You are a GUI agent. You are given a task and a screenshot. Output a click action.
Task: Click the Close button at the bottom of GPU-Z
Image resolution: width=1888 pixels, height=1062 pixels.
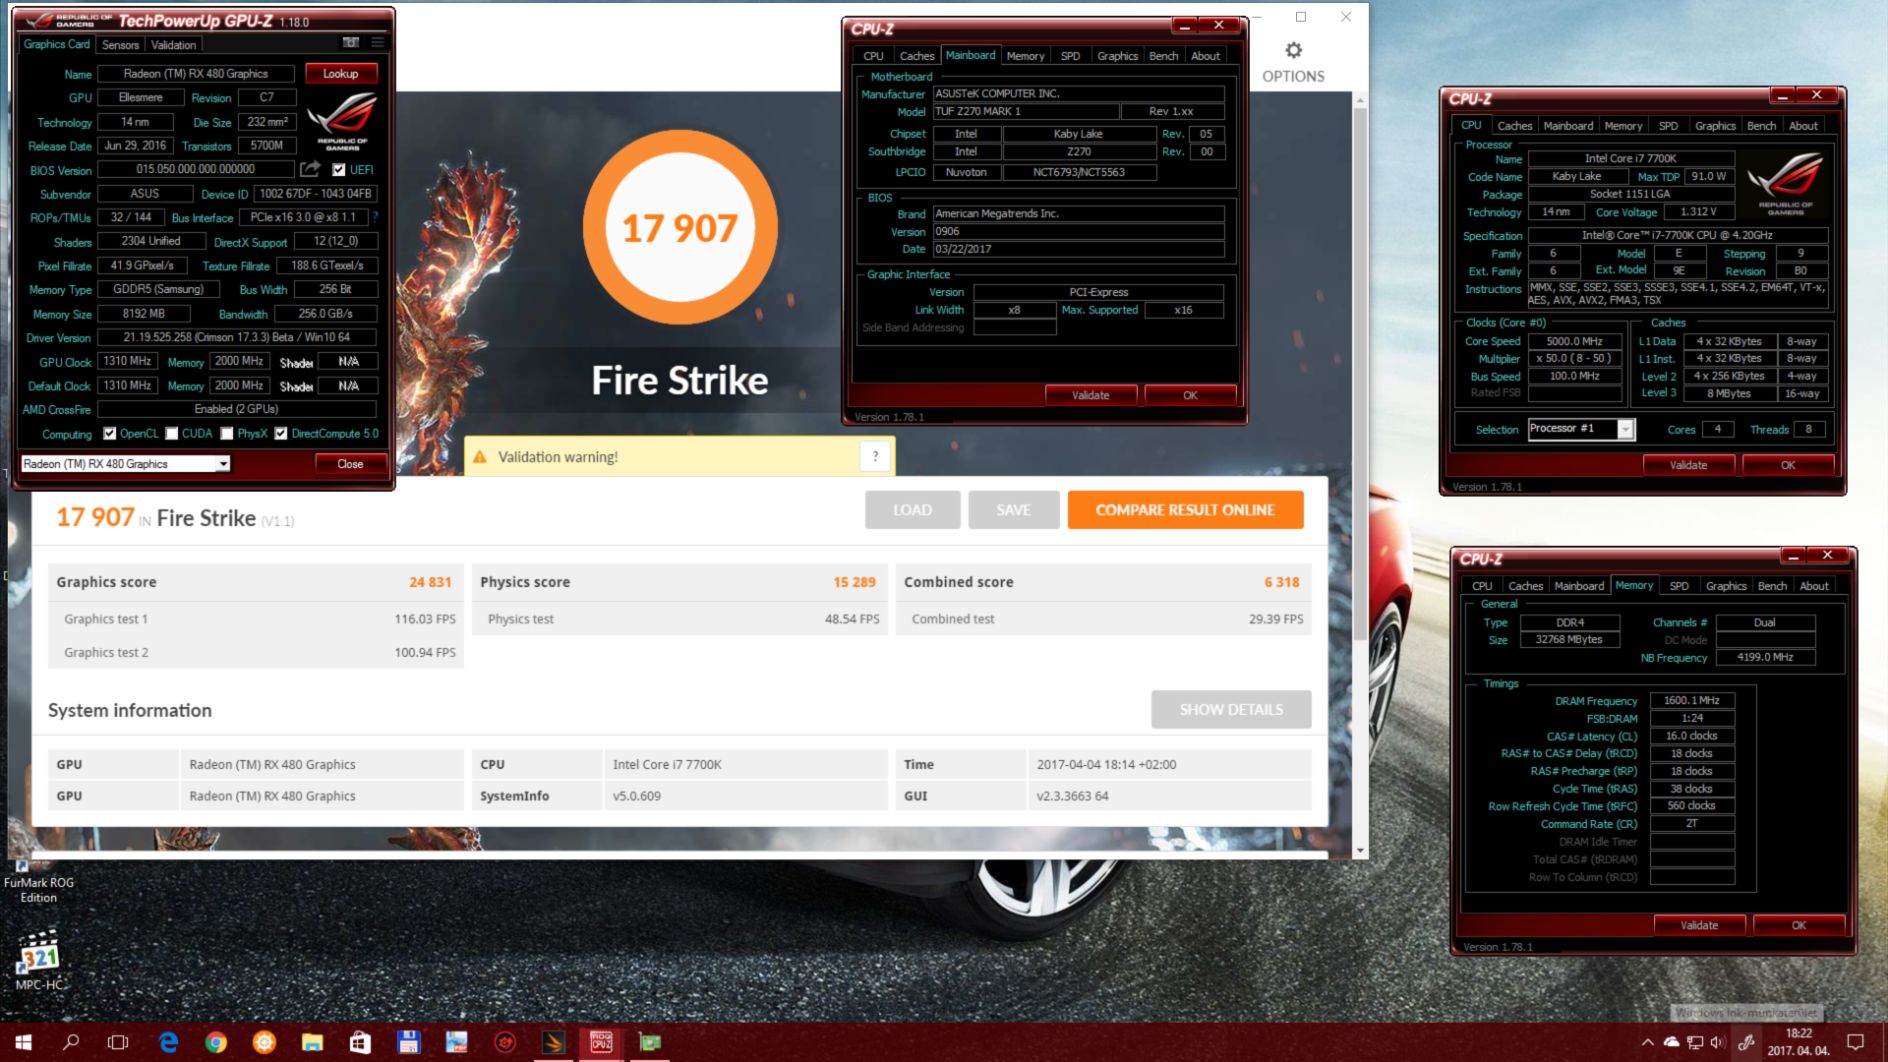click(350, 464)
